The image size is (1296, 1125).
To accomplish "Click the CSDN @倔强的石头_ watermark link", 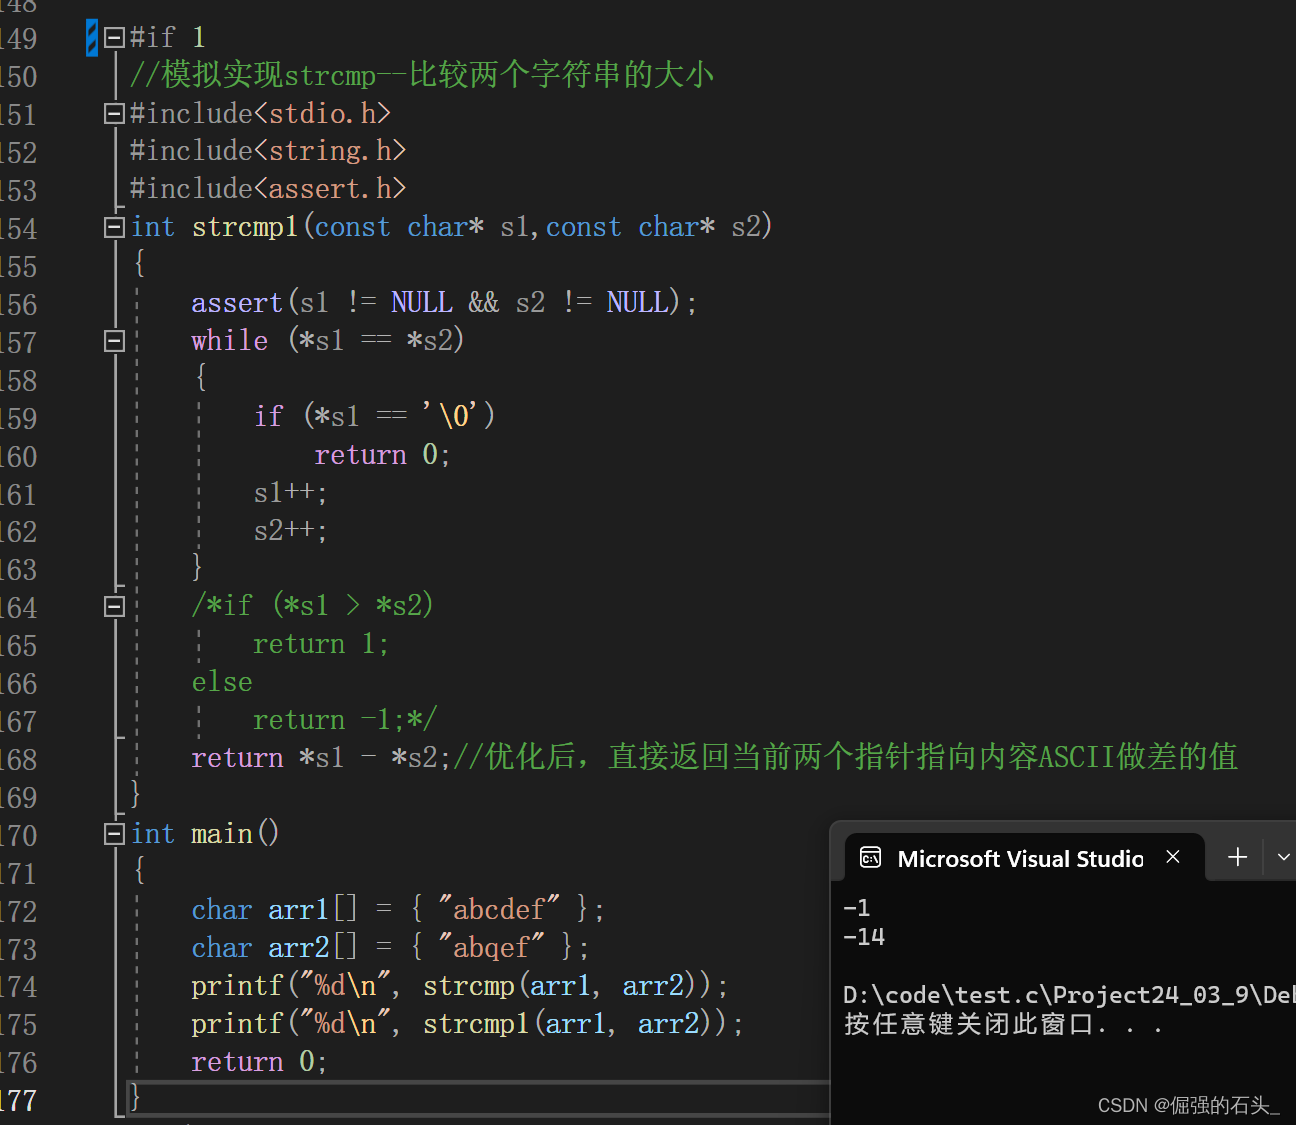I will tap(1188, 1104).
